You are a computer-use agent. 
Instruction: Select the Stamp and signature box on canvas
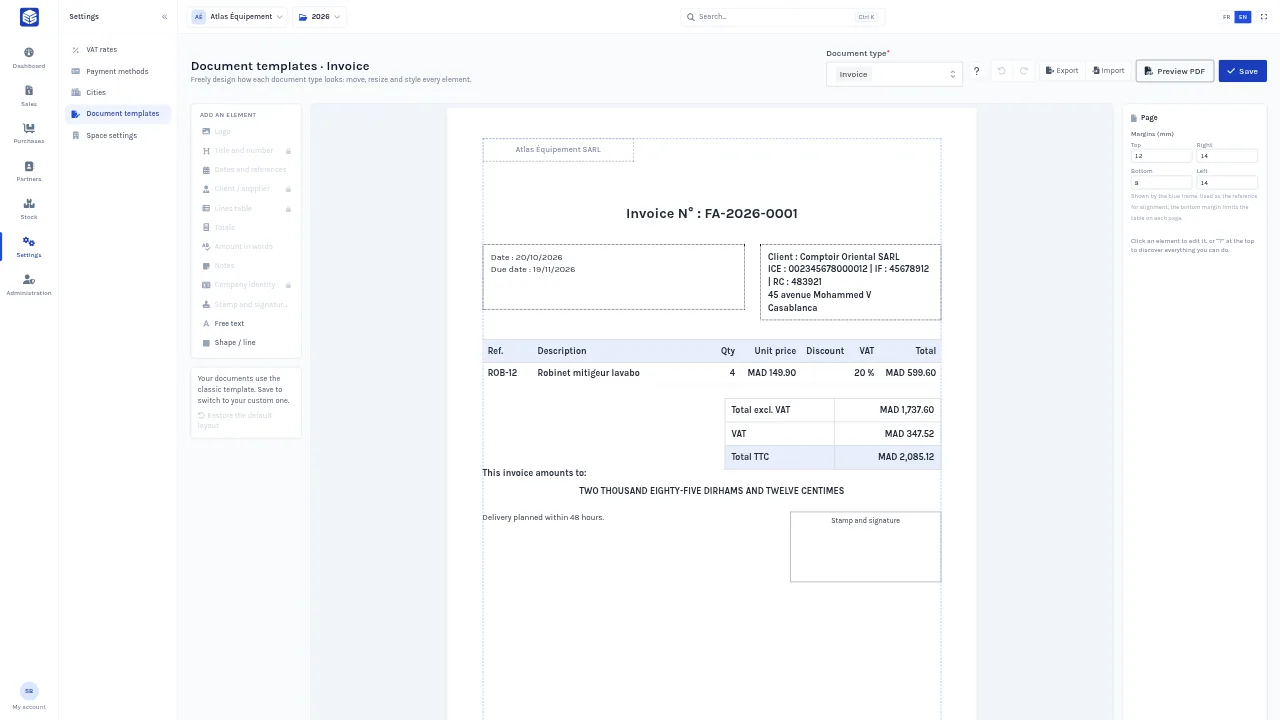pos(865,547)
